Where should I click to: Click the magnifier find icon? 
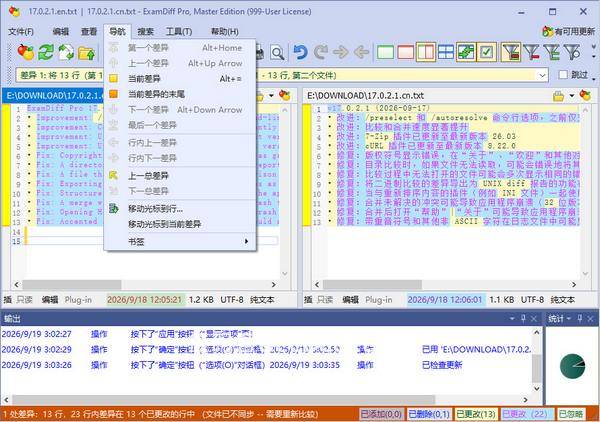coord(277,53)
